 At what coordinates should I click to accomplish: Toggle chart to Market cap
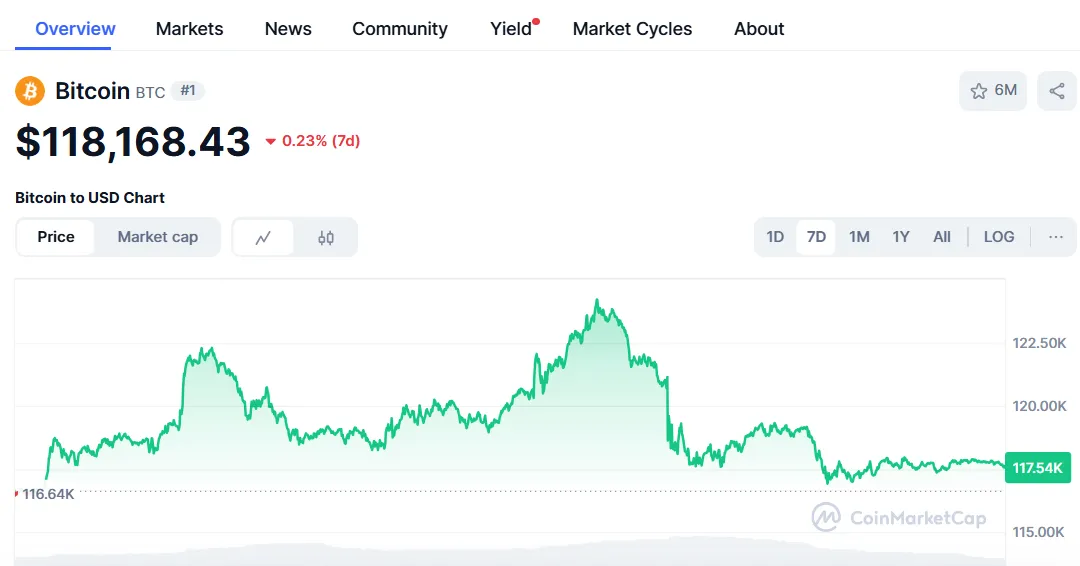[157, 237]
